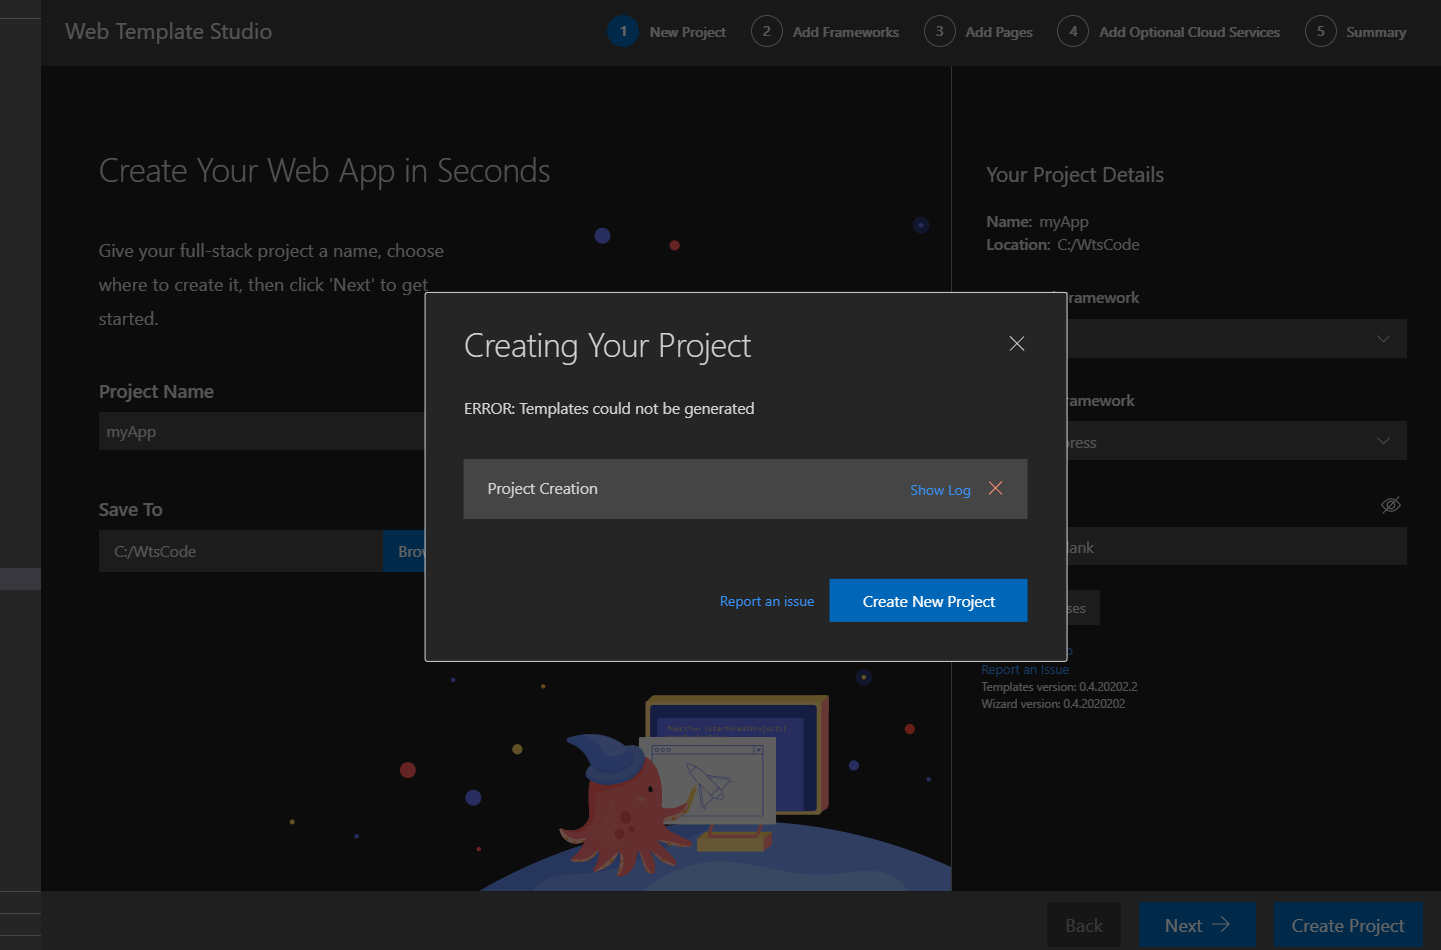
Task: Open Show Log for Project Creation
Action: pos(940,490)
